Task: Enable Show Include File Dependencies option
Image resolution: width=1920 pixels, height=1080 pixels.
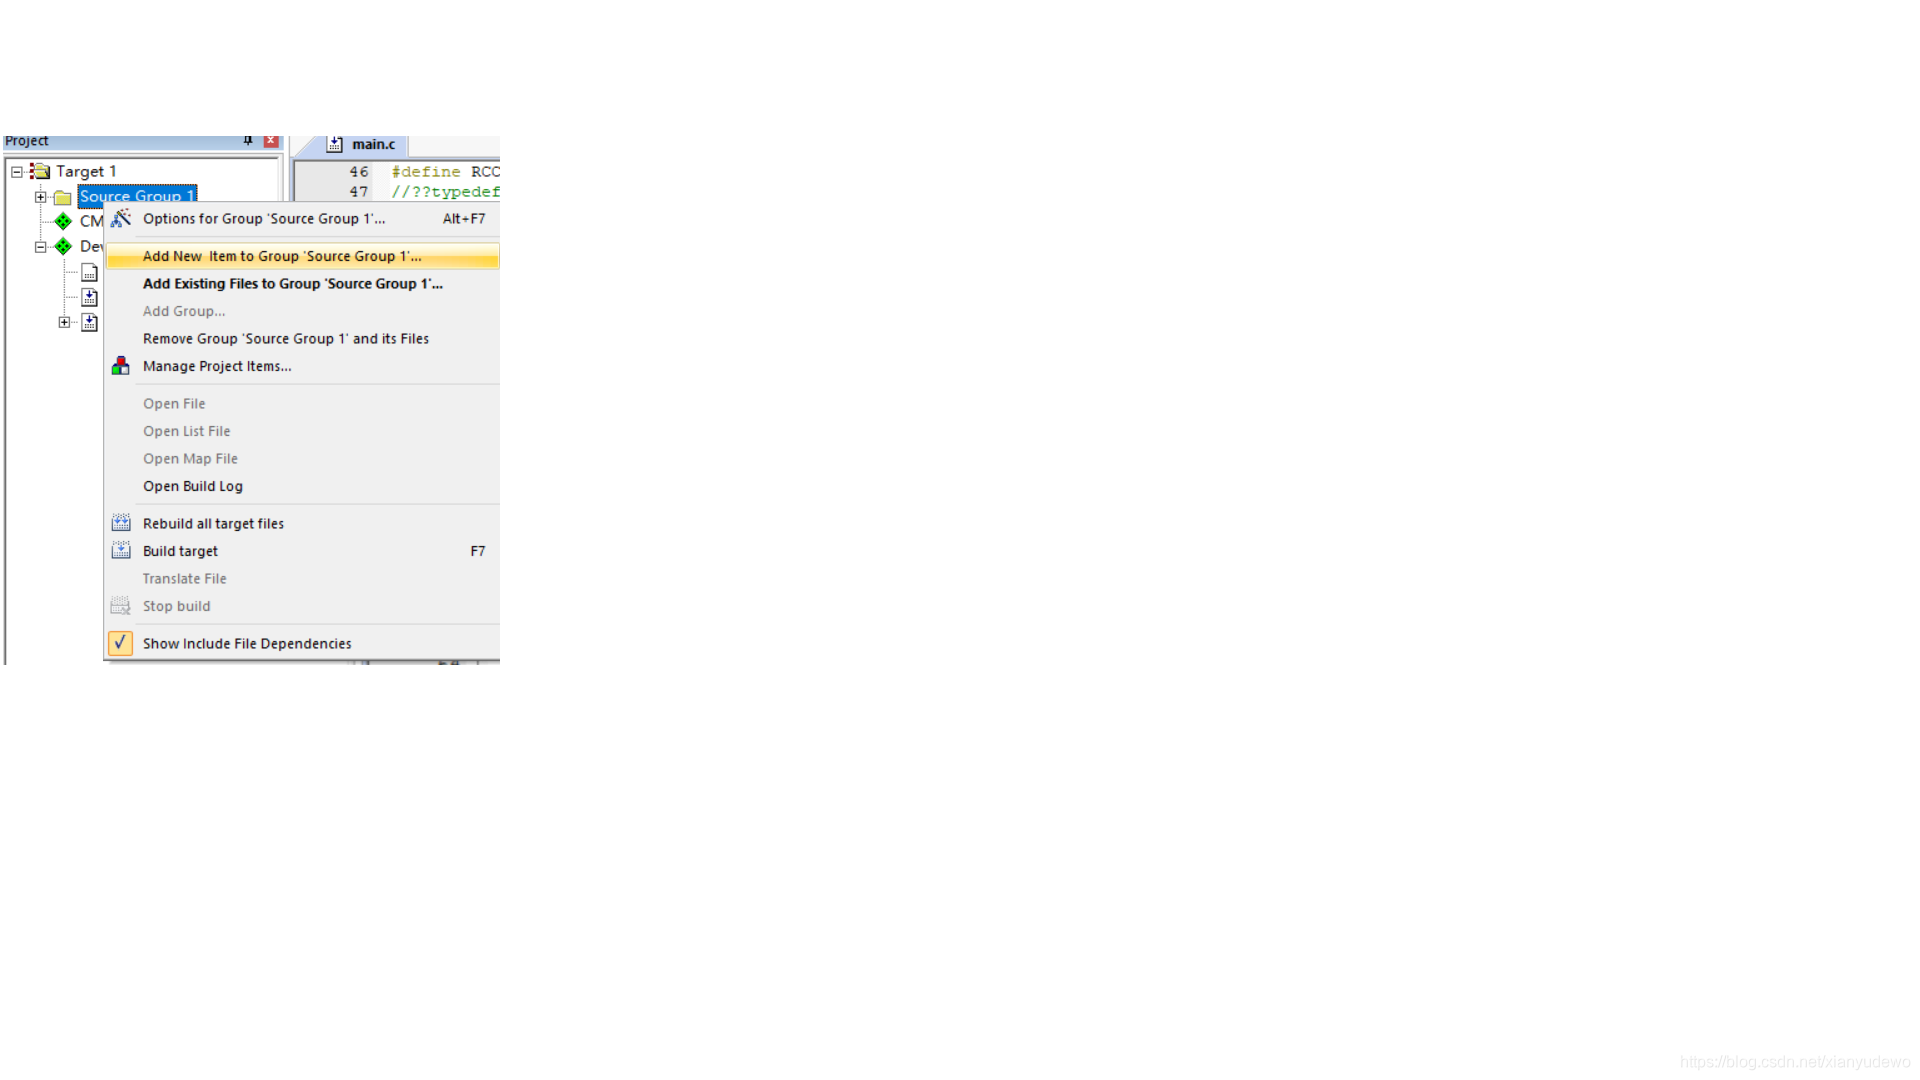Action: coord(248,642)
